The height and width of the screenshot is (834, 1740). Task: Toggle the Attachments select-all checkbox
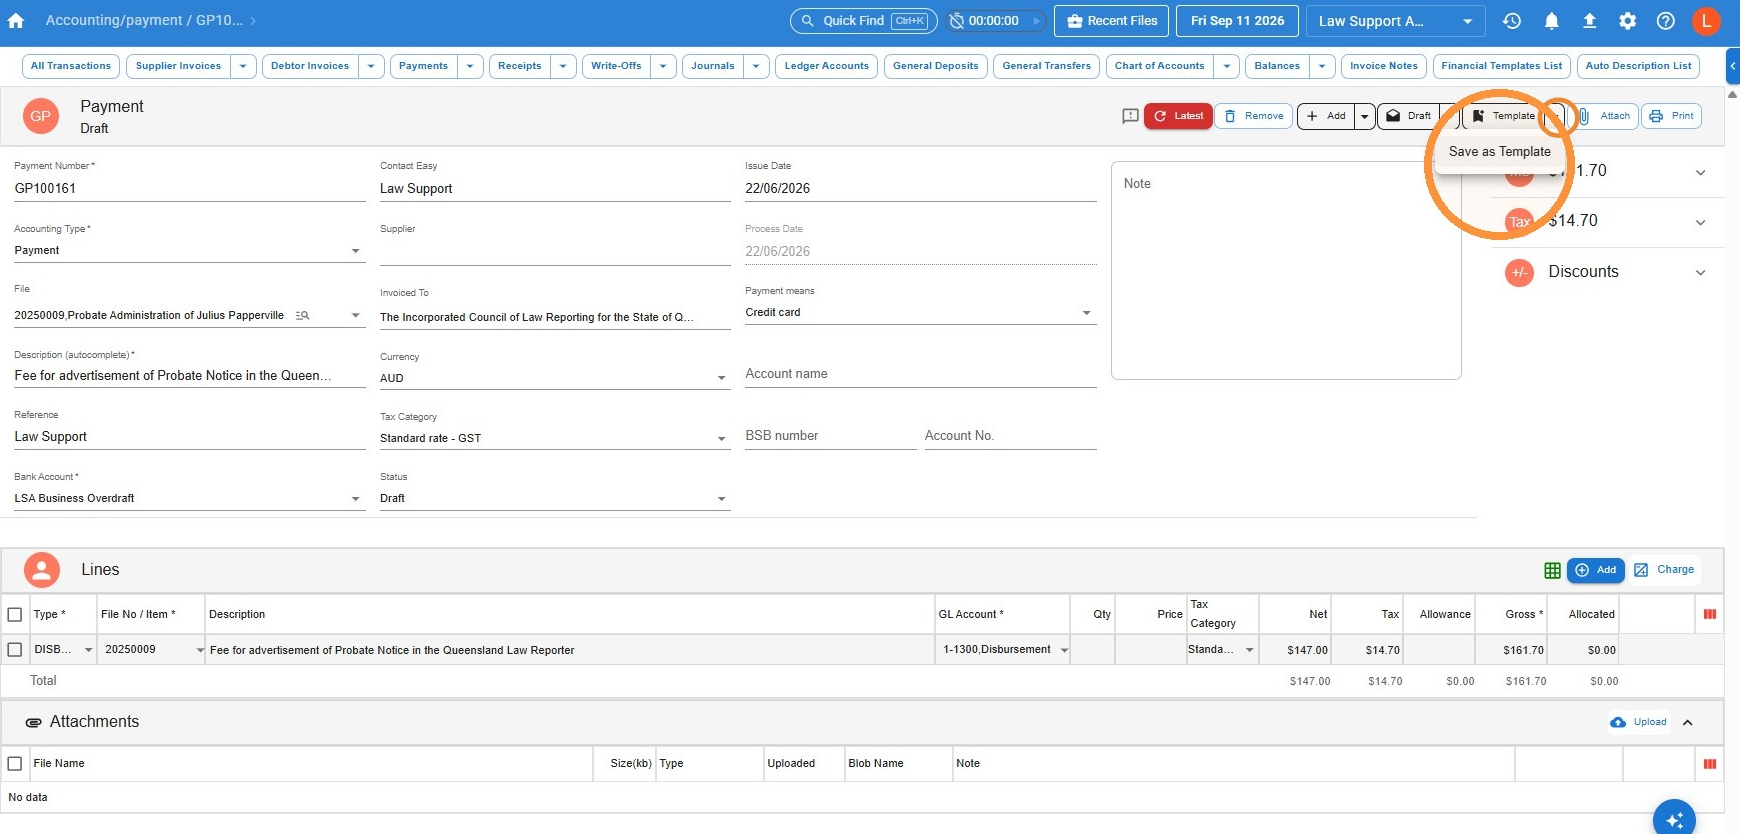(15, 764)
